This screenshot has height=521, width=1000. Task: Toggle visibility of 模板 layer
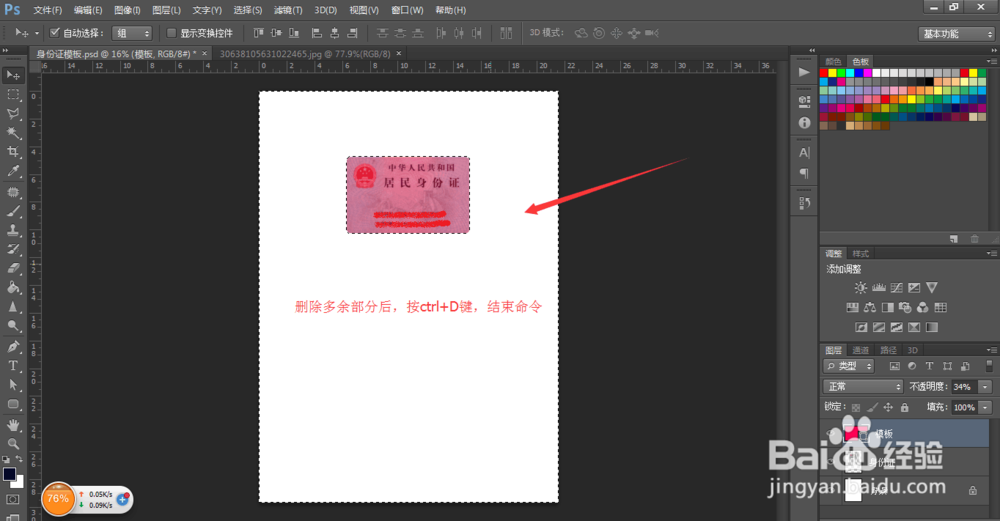(832, 433)
